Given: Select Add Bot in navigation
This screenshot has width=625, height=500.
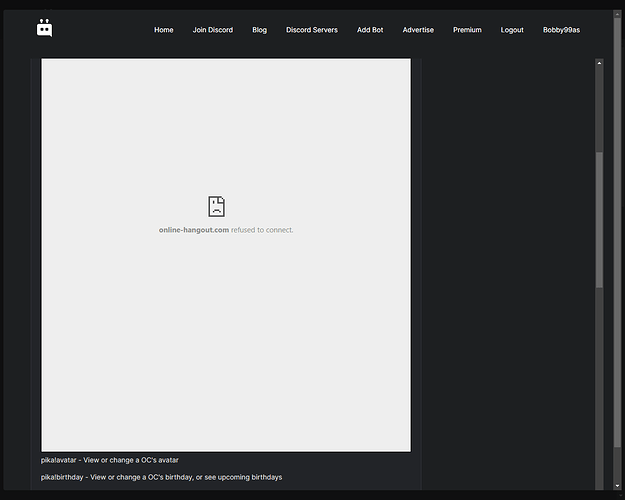Looking at the screenshot, I should (370, 30).
